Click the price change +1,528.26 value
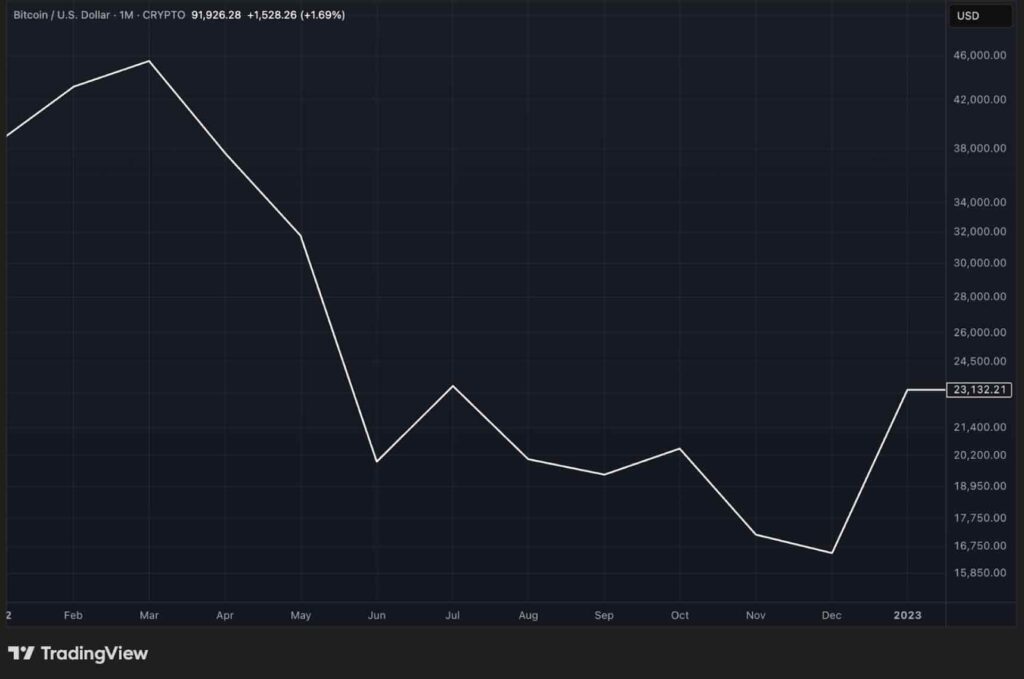 point(272,15)
